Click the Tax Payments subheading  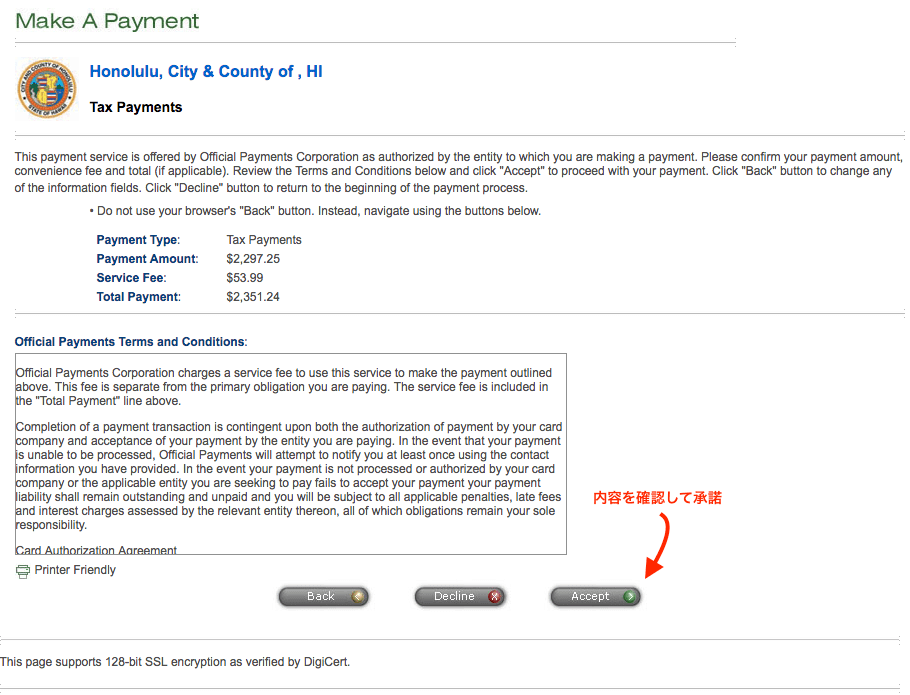tap(136, 107)
